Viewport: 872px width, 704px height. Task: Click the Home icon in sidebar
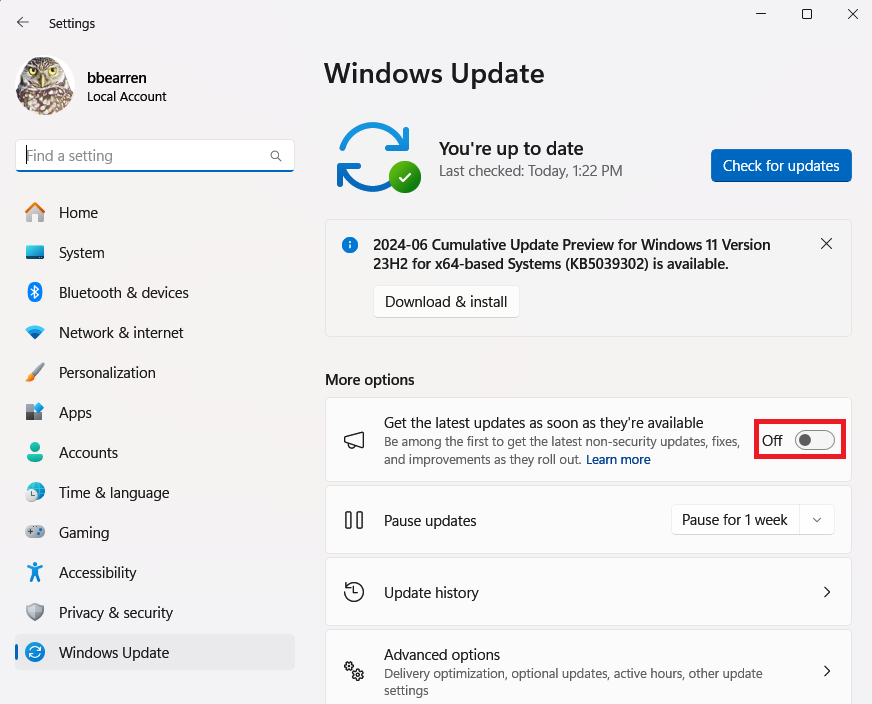point(35,212)
